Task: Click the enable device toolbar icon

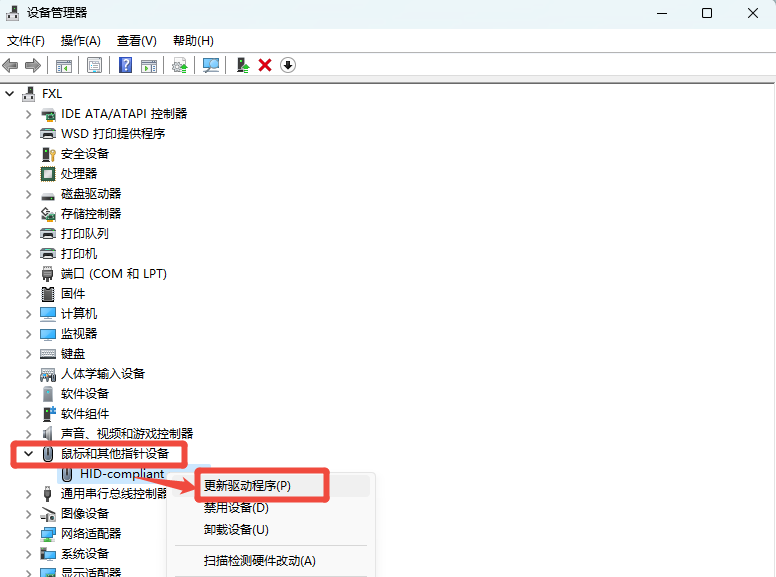Action: (242, 65)
